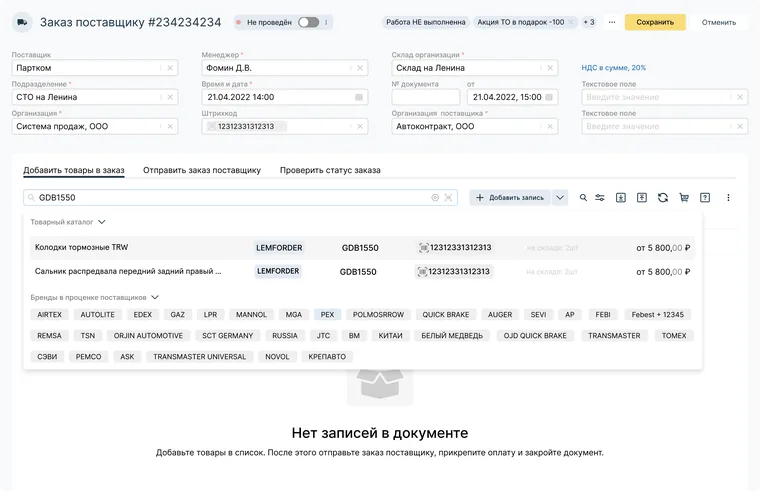
Task: Click the Сохранить button
Action: point(655,22)
